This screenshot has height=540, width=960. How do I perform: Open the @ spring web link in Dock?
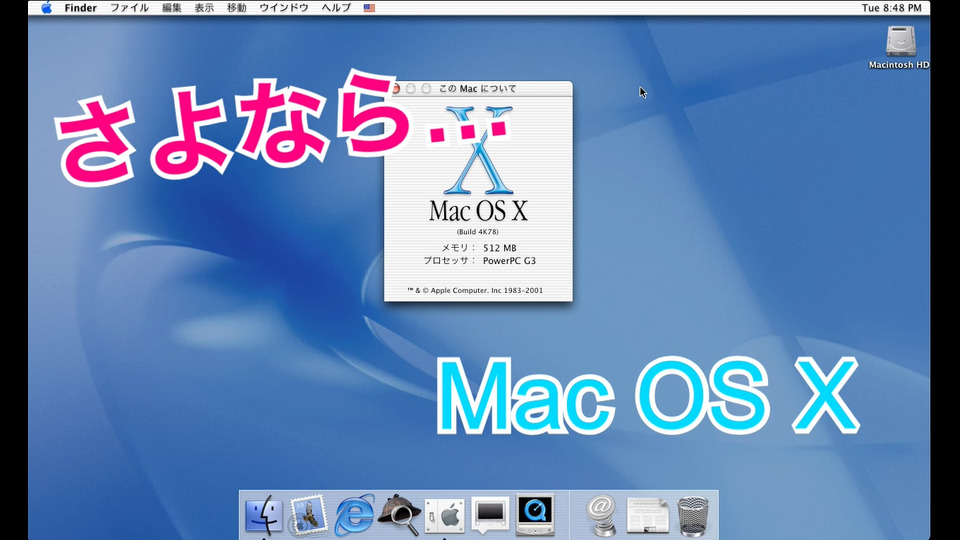601,516
